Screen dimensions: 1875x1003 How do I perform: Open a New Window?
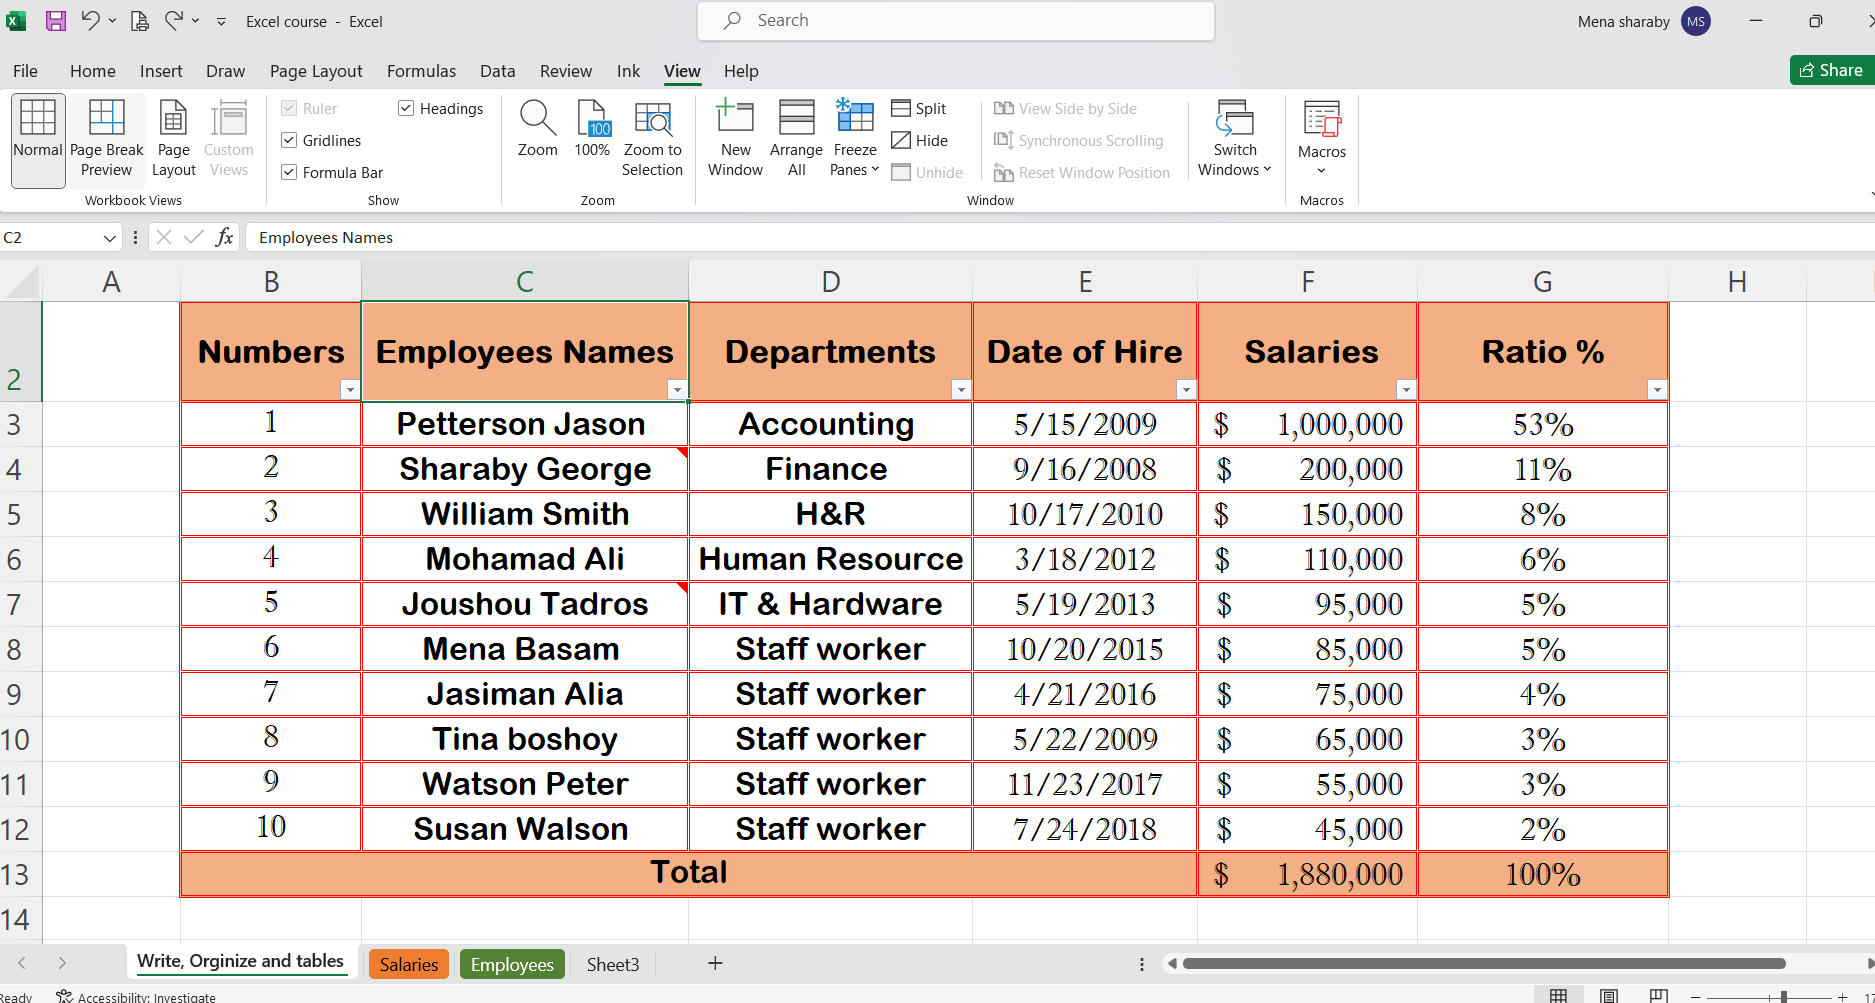tap(735, 140)
